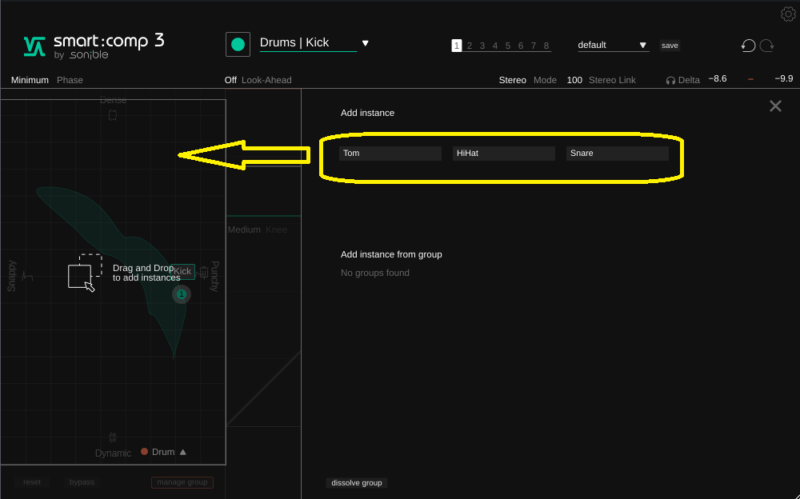The width and height of the screenshot is (800, 499).
Task: Open the settings gear icon
Action: tap(787, 14)
